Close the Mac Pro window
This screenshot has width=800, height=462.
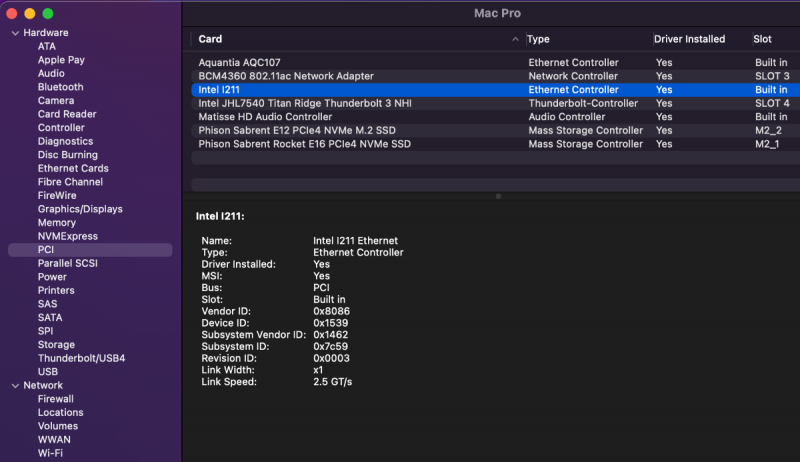[12, 14]
